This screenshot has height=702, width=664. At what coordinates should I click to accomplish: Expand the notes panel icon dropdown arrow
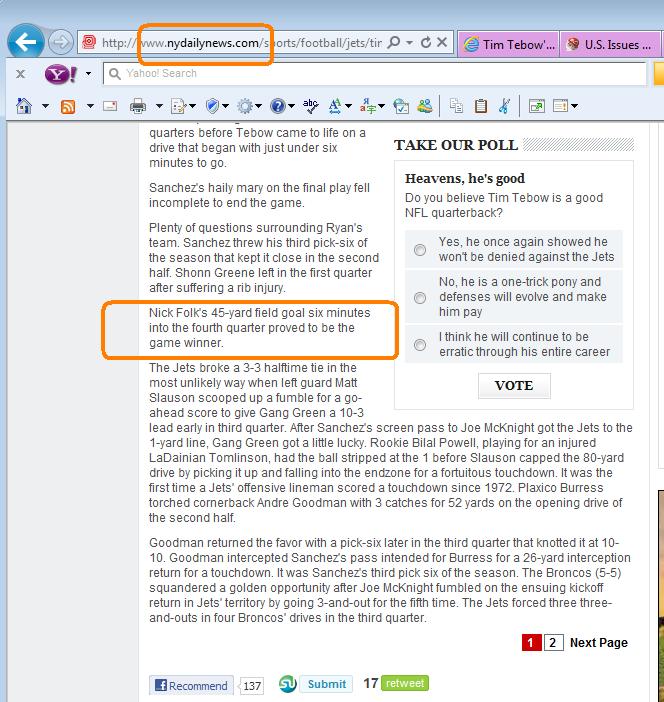(x=574, y=106)
